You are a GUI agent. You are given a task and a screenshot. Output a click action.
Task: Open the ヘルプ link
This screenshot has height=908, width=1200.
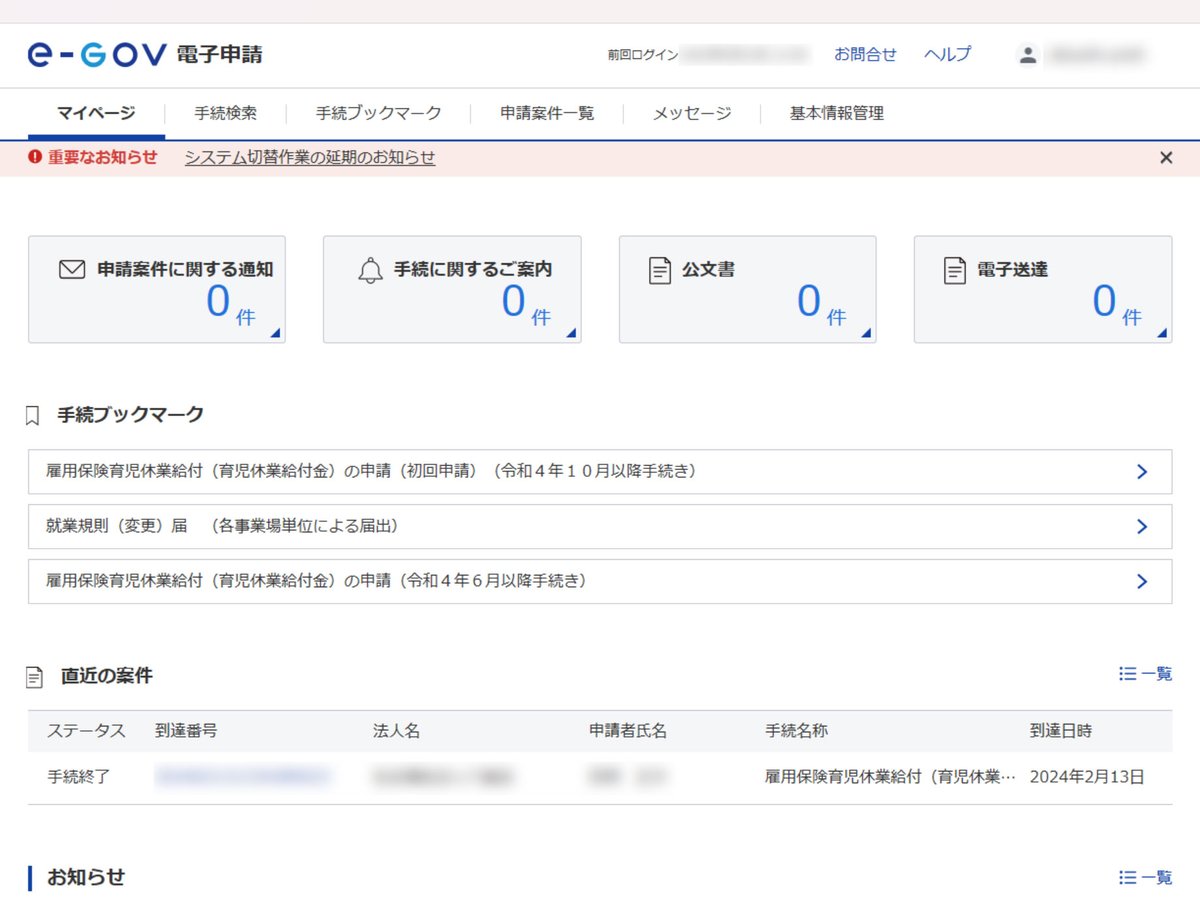click(x=947, y=55)
